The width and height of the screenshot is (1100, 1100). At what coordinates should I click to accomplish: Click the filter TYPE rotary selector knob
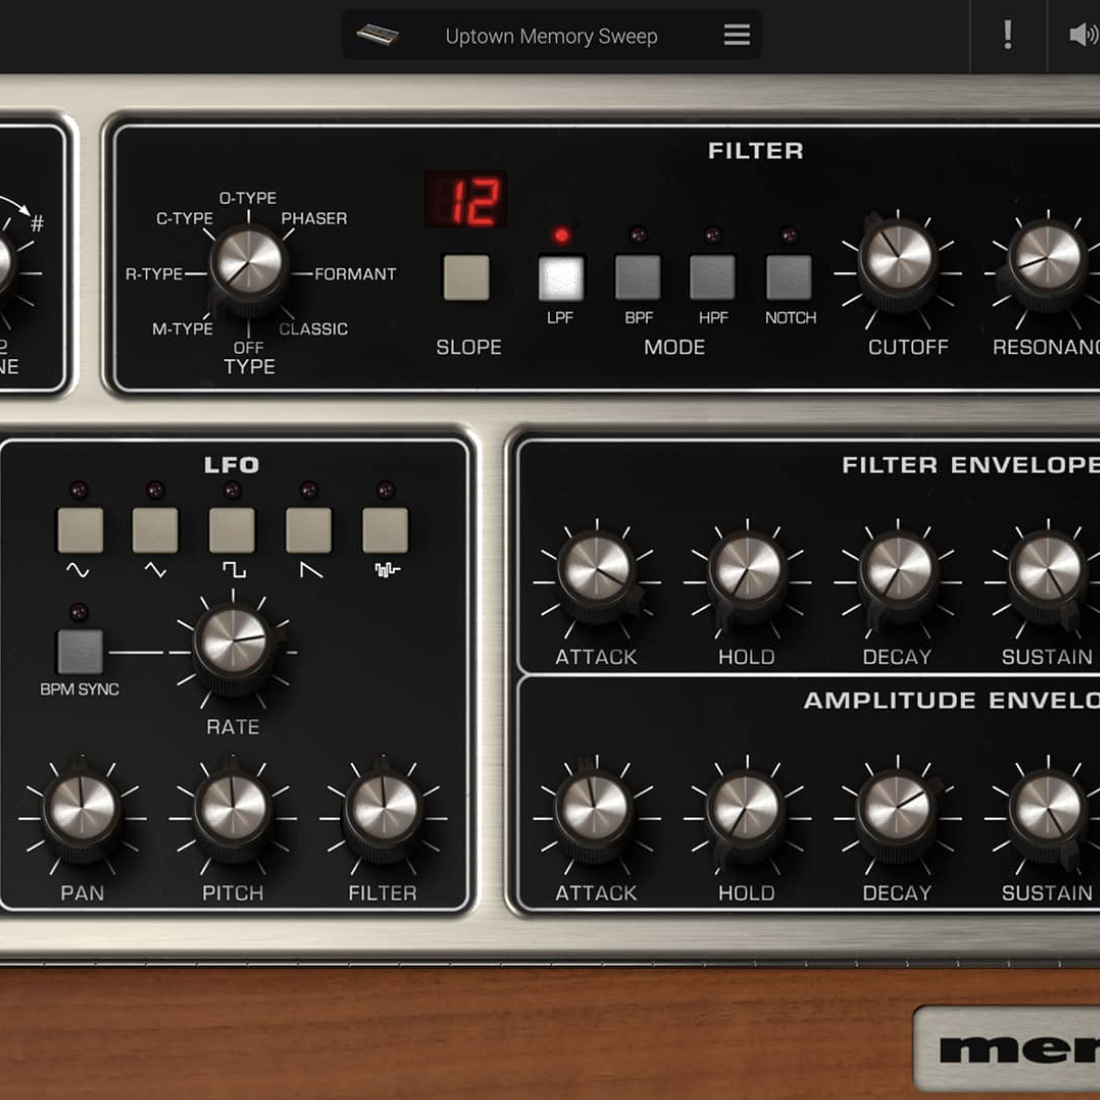coord(248,269)
